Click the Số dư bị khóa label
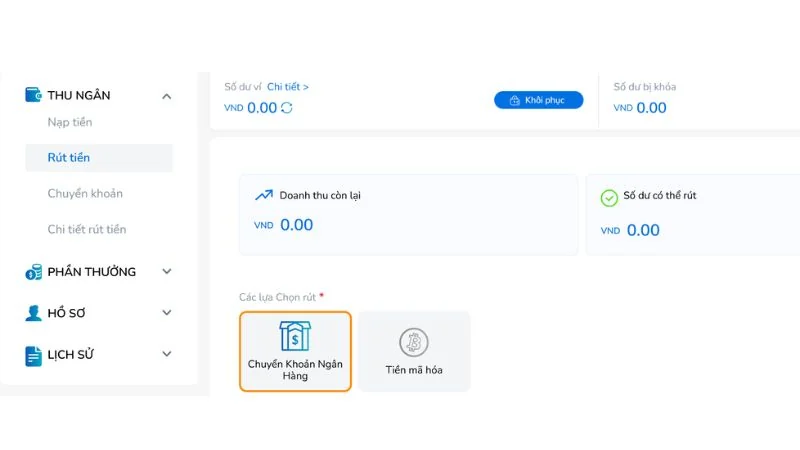This screenshot has height=450, width=800. (x=644, y=87)
